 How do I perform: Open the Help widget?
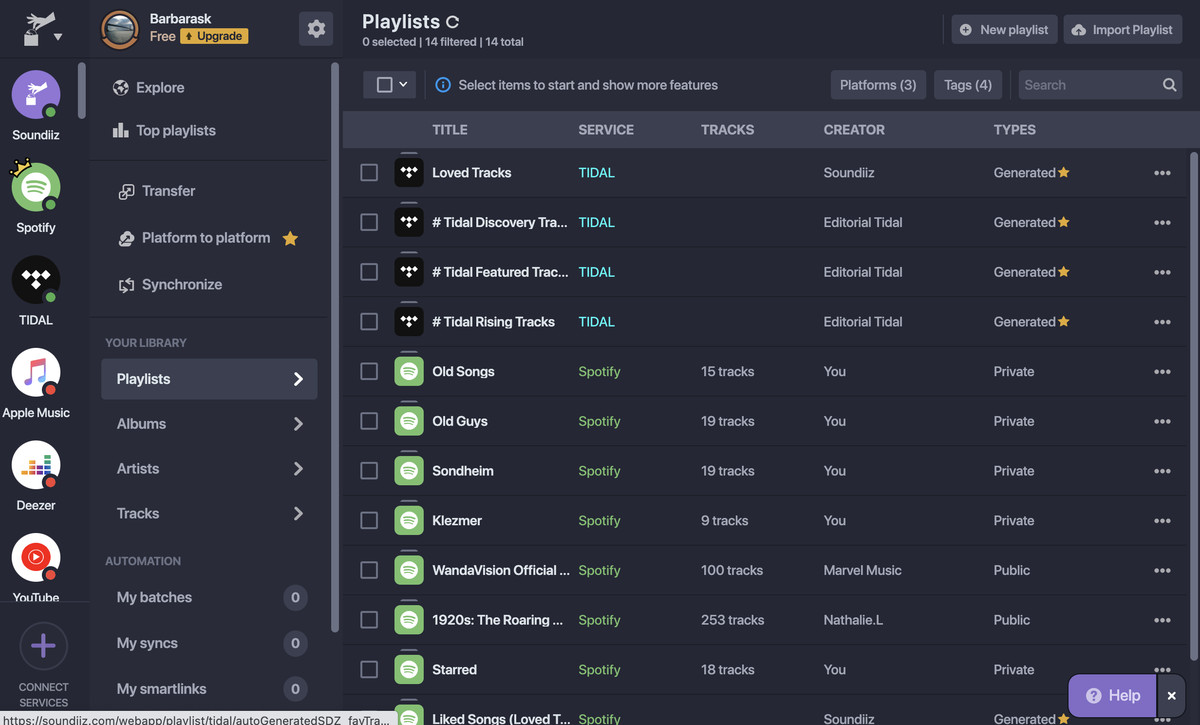point(1113,695)
